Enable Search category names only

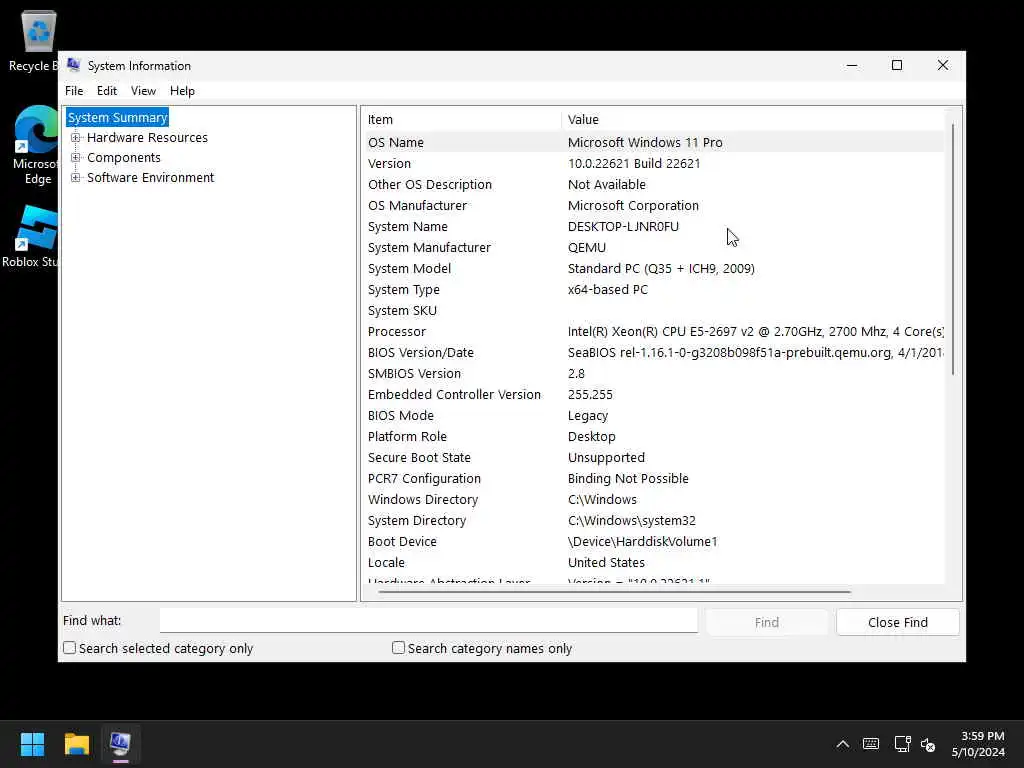[x=398, y=647]
